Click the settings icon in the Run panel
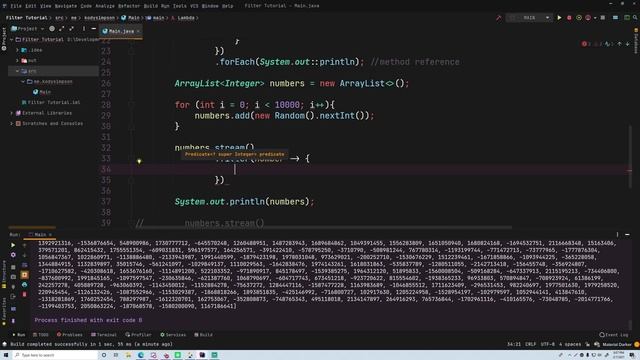Viewport: 640px width, 360px height. coord(13,255)
